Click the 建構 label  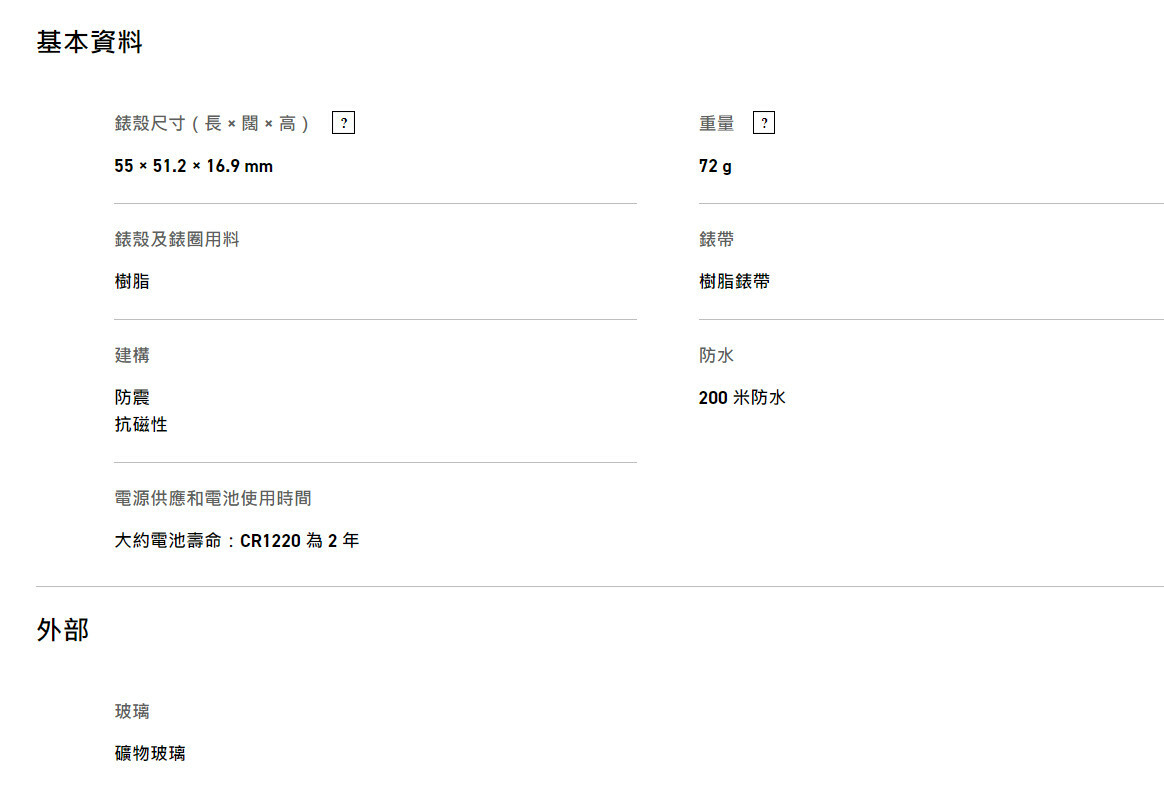click(x=132, y=356)
